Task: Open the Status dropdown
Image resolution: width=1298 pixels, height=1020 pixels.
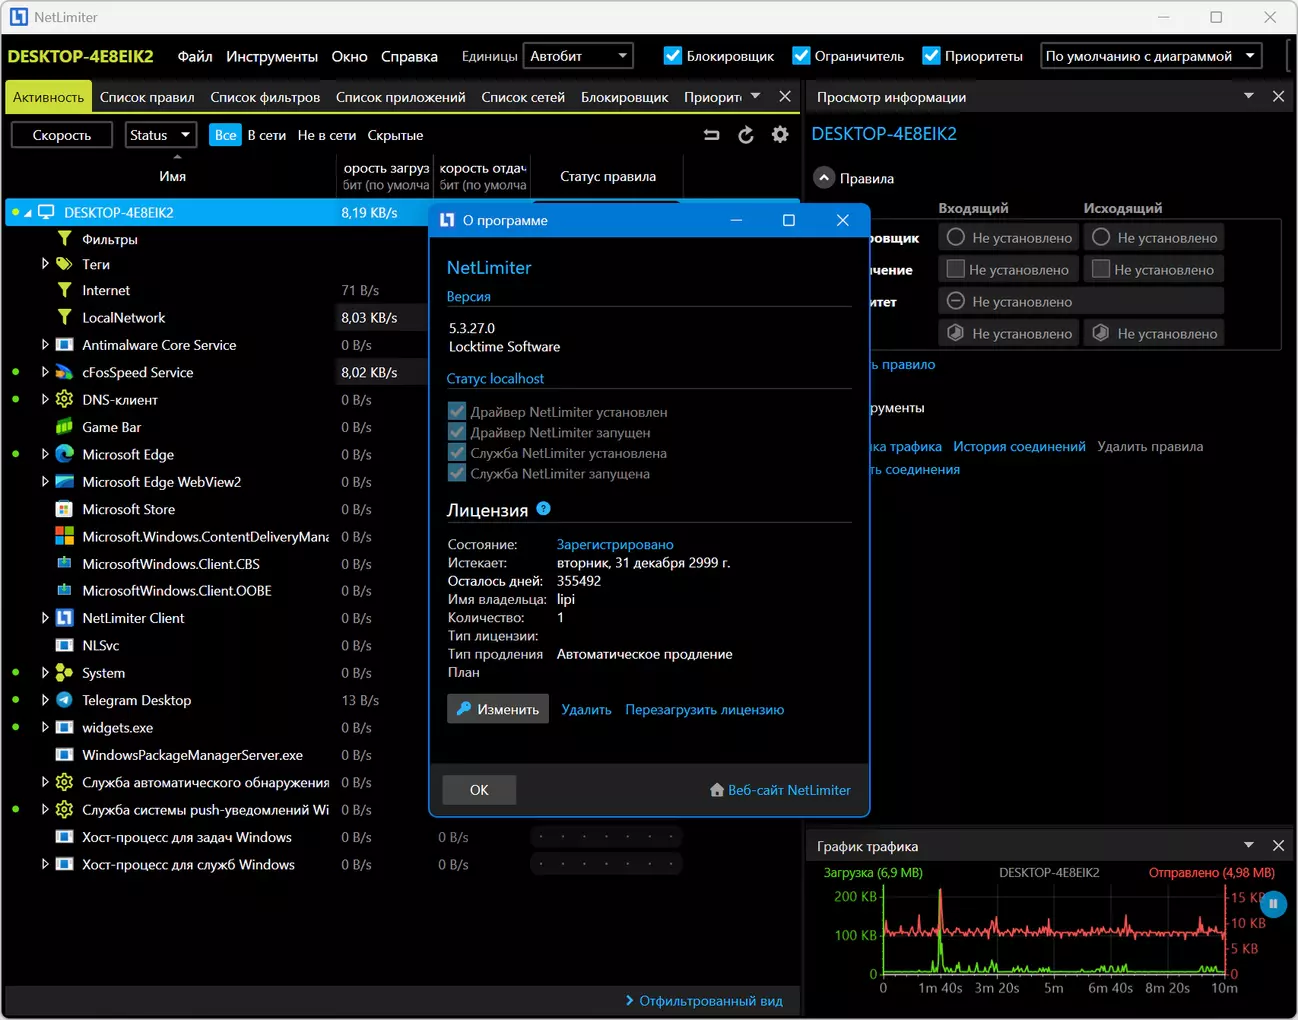Action: point(160,135)
